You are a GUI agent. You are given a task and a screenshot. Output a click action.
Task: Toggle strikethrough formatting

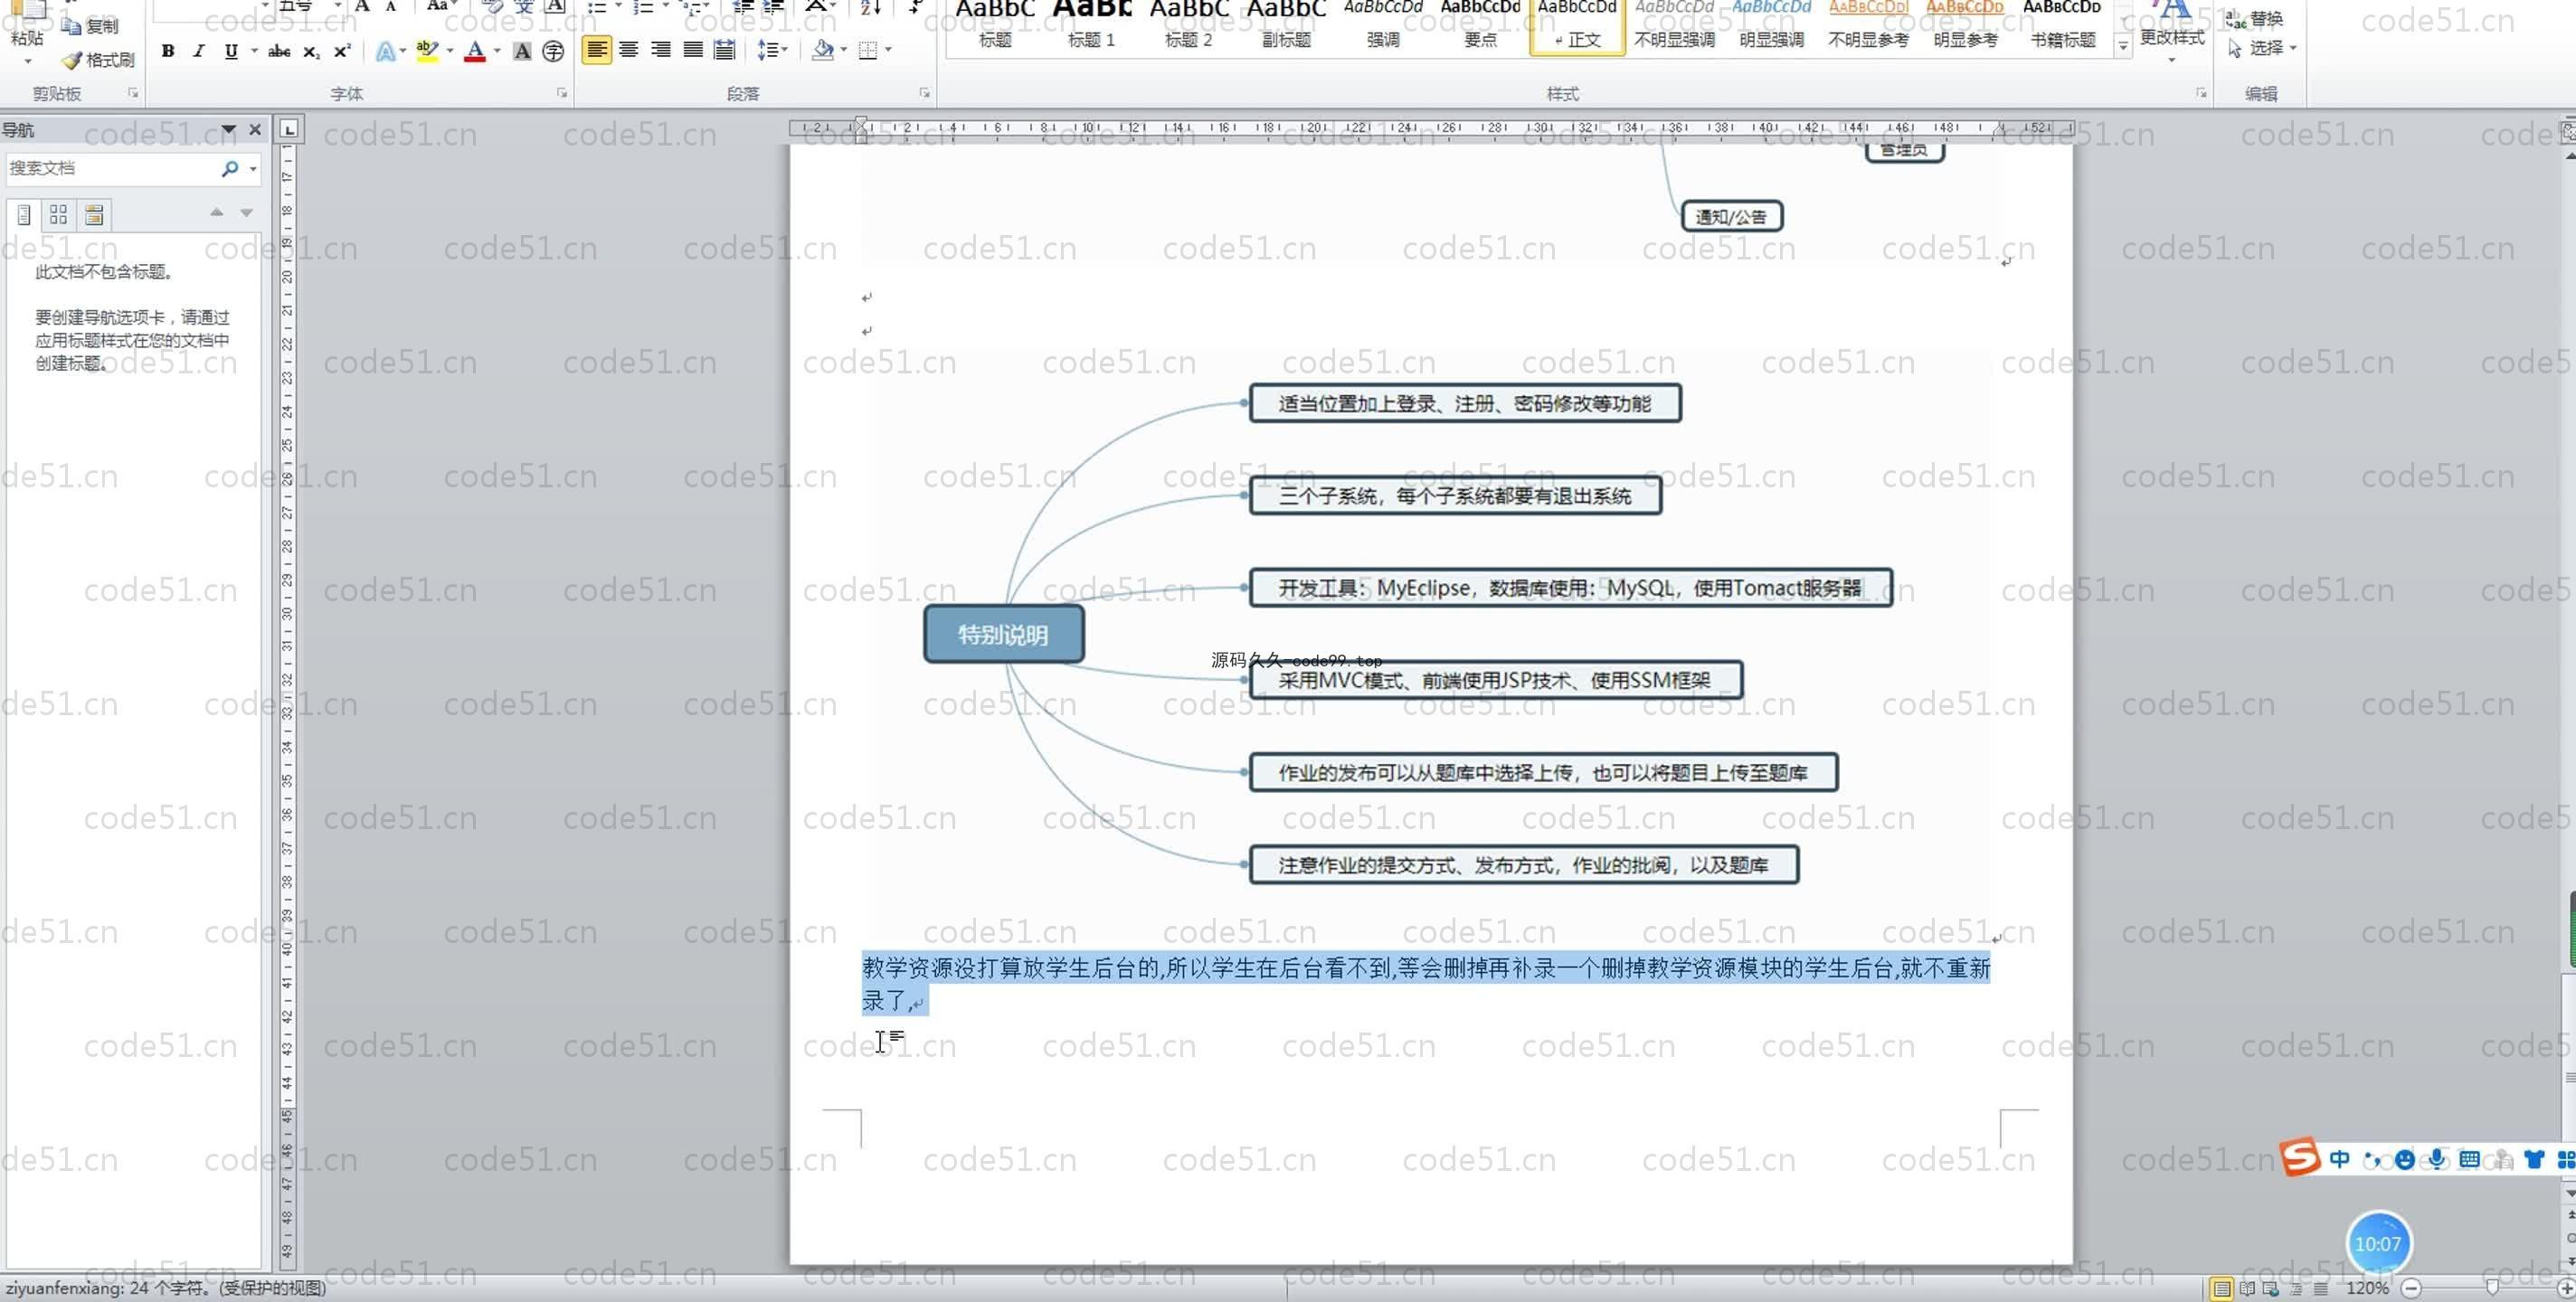click(x=279, y=50)
